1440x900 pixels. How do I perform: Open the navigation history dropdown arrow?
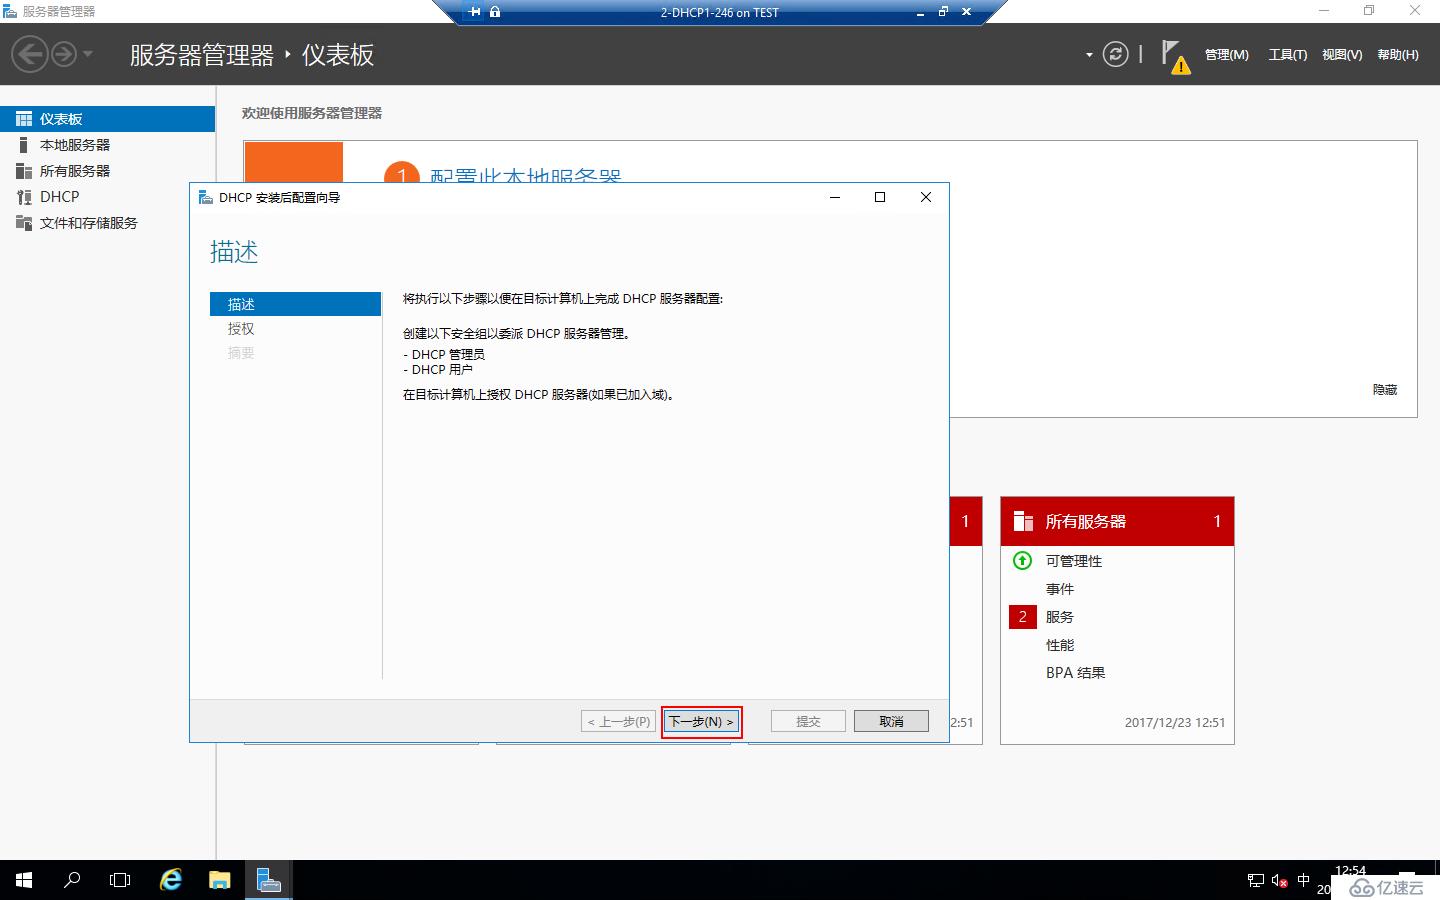pyautogui.click(x=88, y=54)
